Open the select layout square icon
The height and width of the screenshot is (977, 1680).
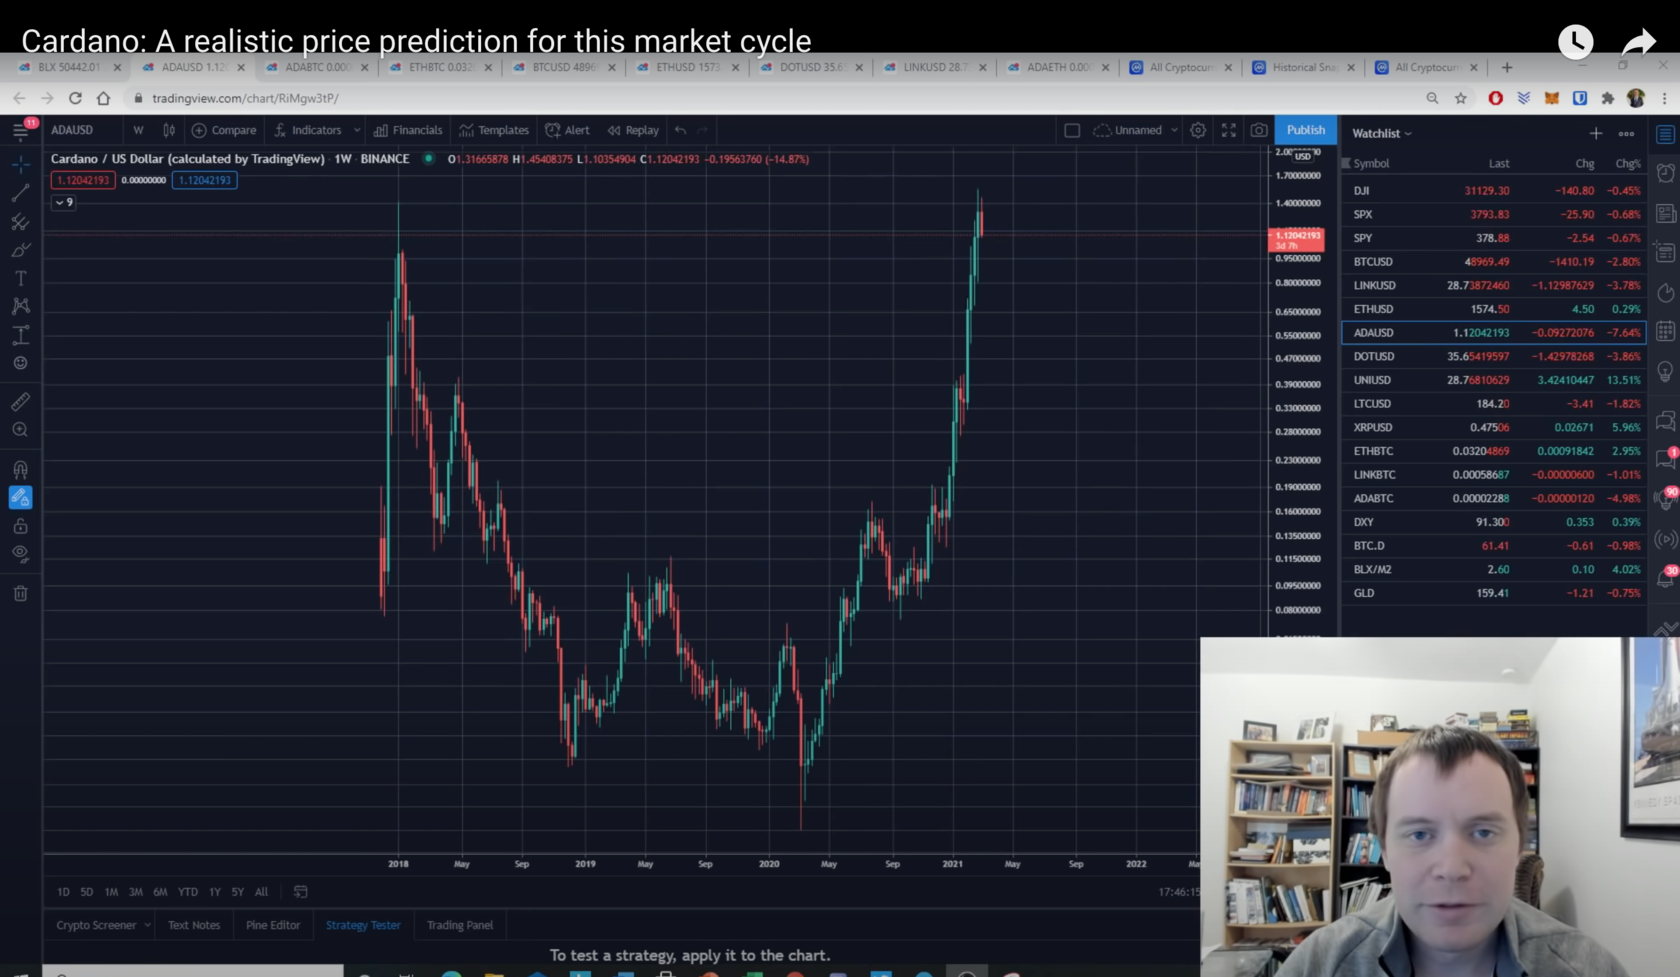[1072, 130]
